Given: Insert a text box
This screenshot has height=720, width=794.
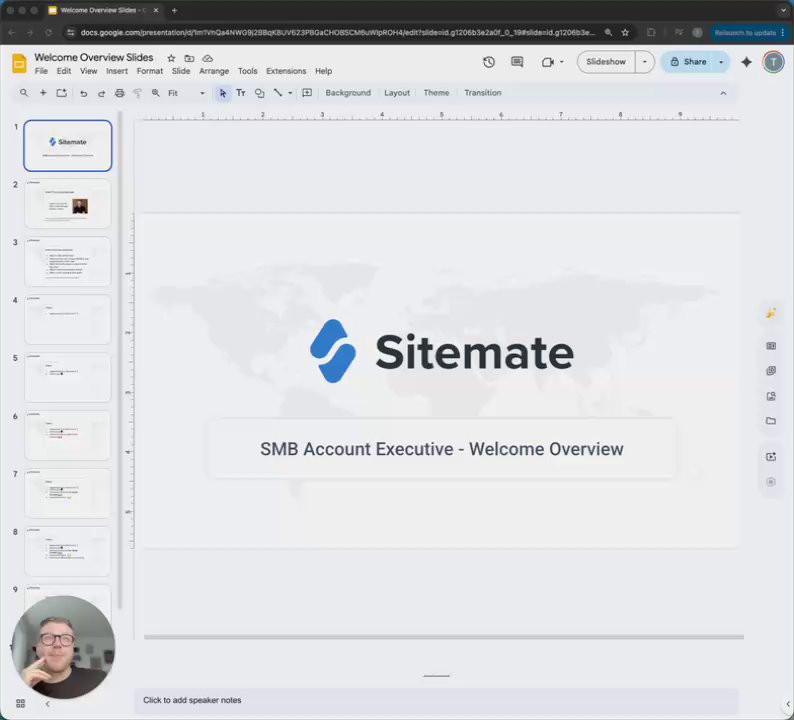Looking at the screenshot, I should (241, 93).
